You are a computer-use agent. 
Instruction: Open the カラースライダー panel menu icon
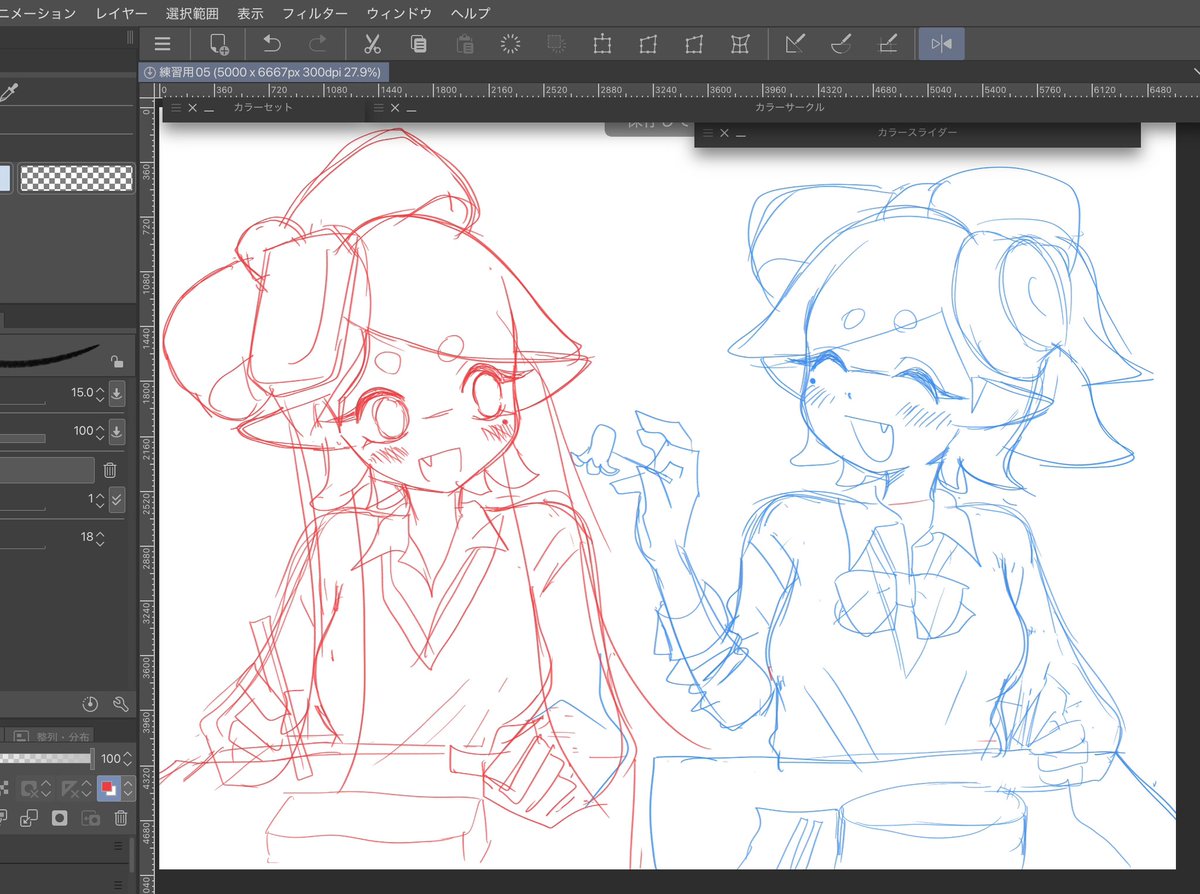pyautogui.click(x=707, y=132)
